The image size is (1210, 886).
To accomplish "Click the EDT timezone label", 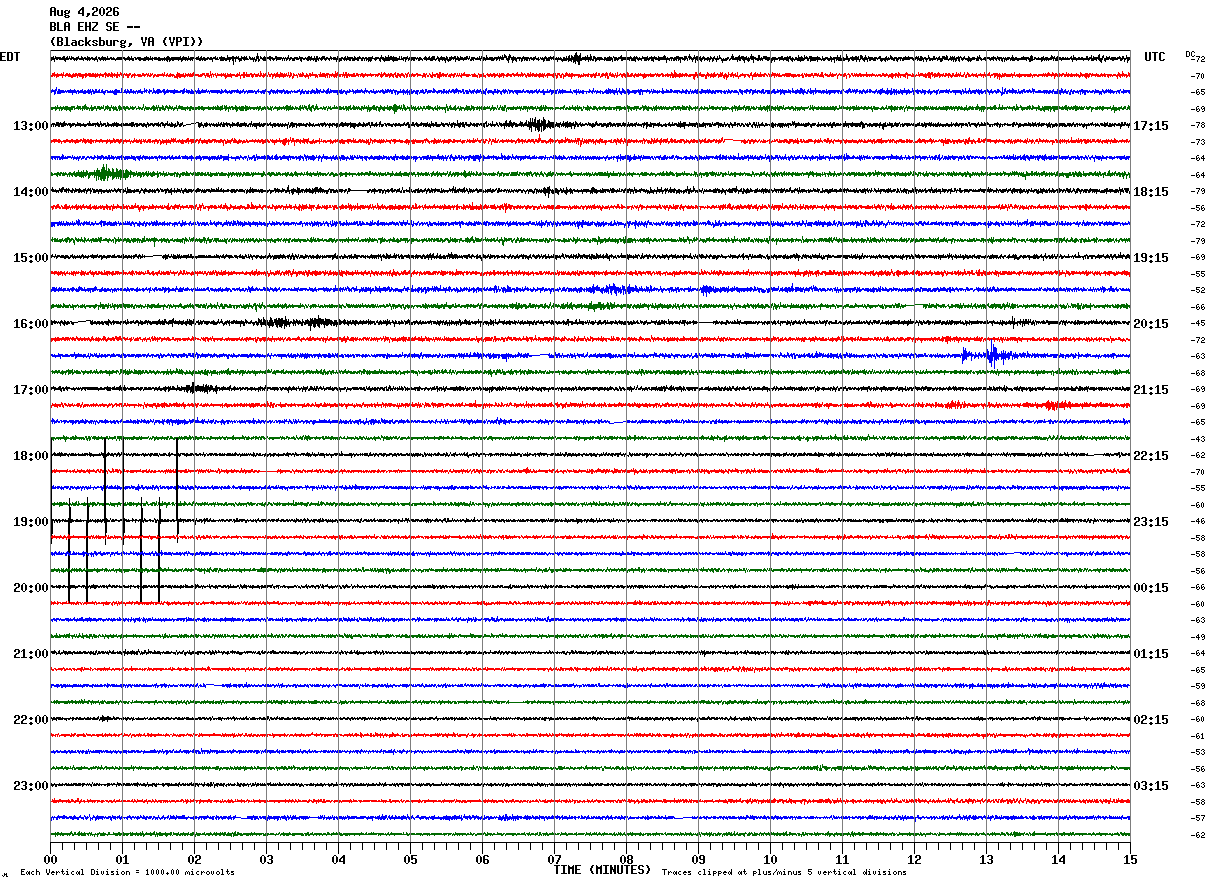I will pyautogui.click(x=10, y=57).
